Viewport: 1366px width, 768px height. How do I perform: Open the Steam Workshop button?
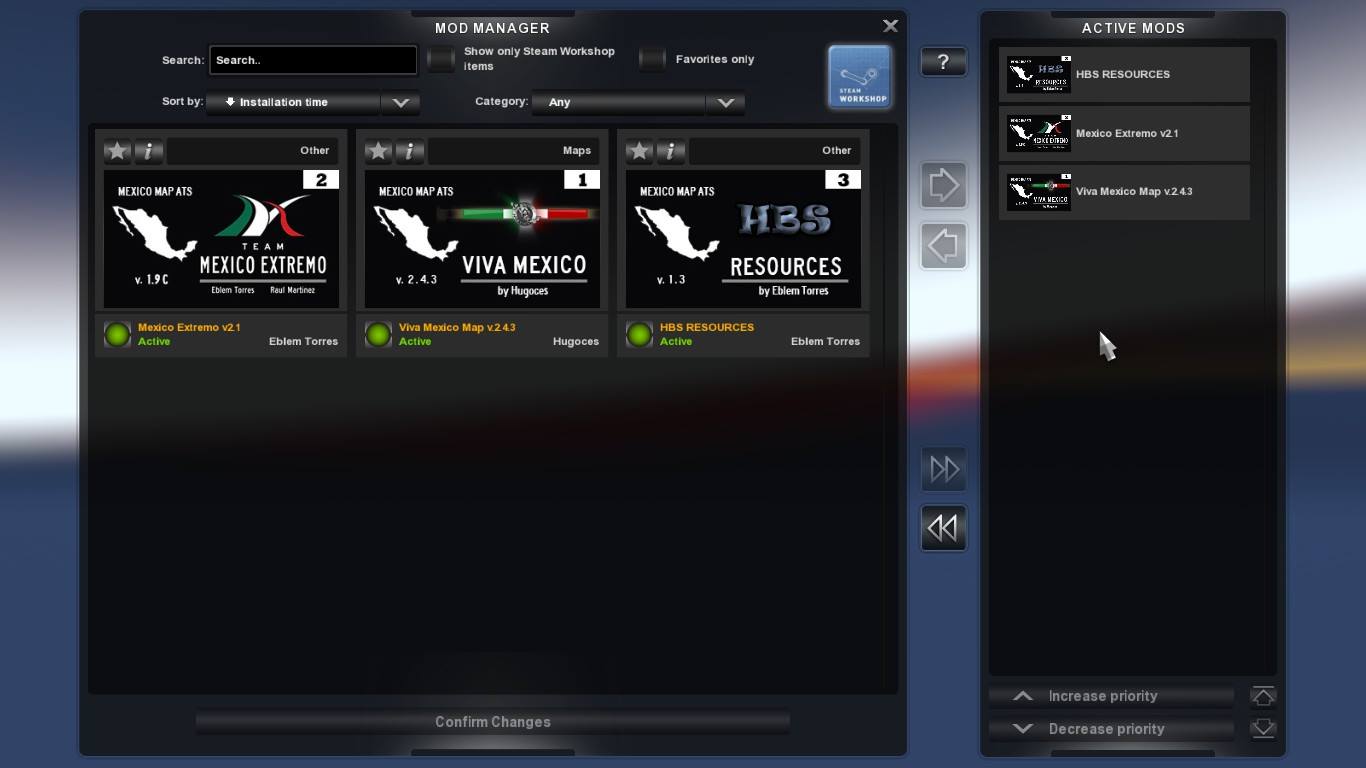(860, 76)
